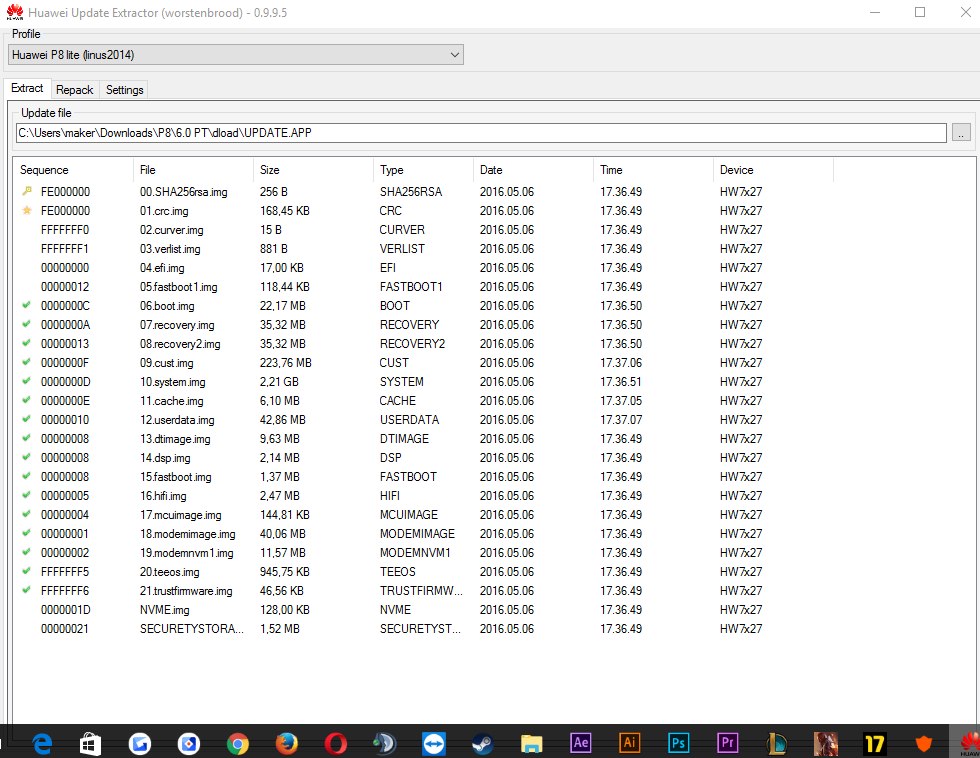Open the Windows Store taskbar icon
Image resolution: width=980 pixels, height=758 pixels.
click(x=91, y=744)
